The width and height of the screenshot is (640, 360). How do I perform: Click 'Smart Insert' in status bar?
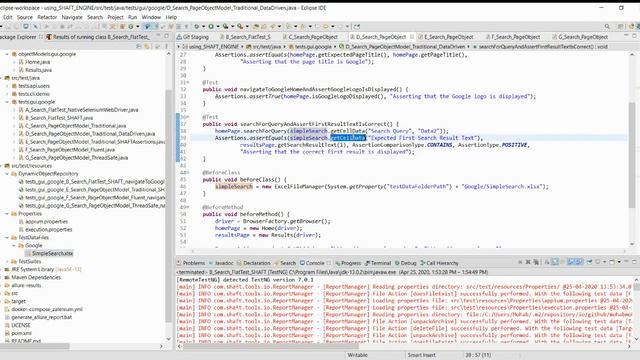tap(421, 355)
